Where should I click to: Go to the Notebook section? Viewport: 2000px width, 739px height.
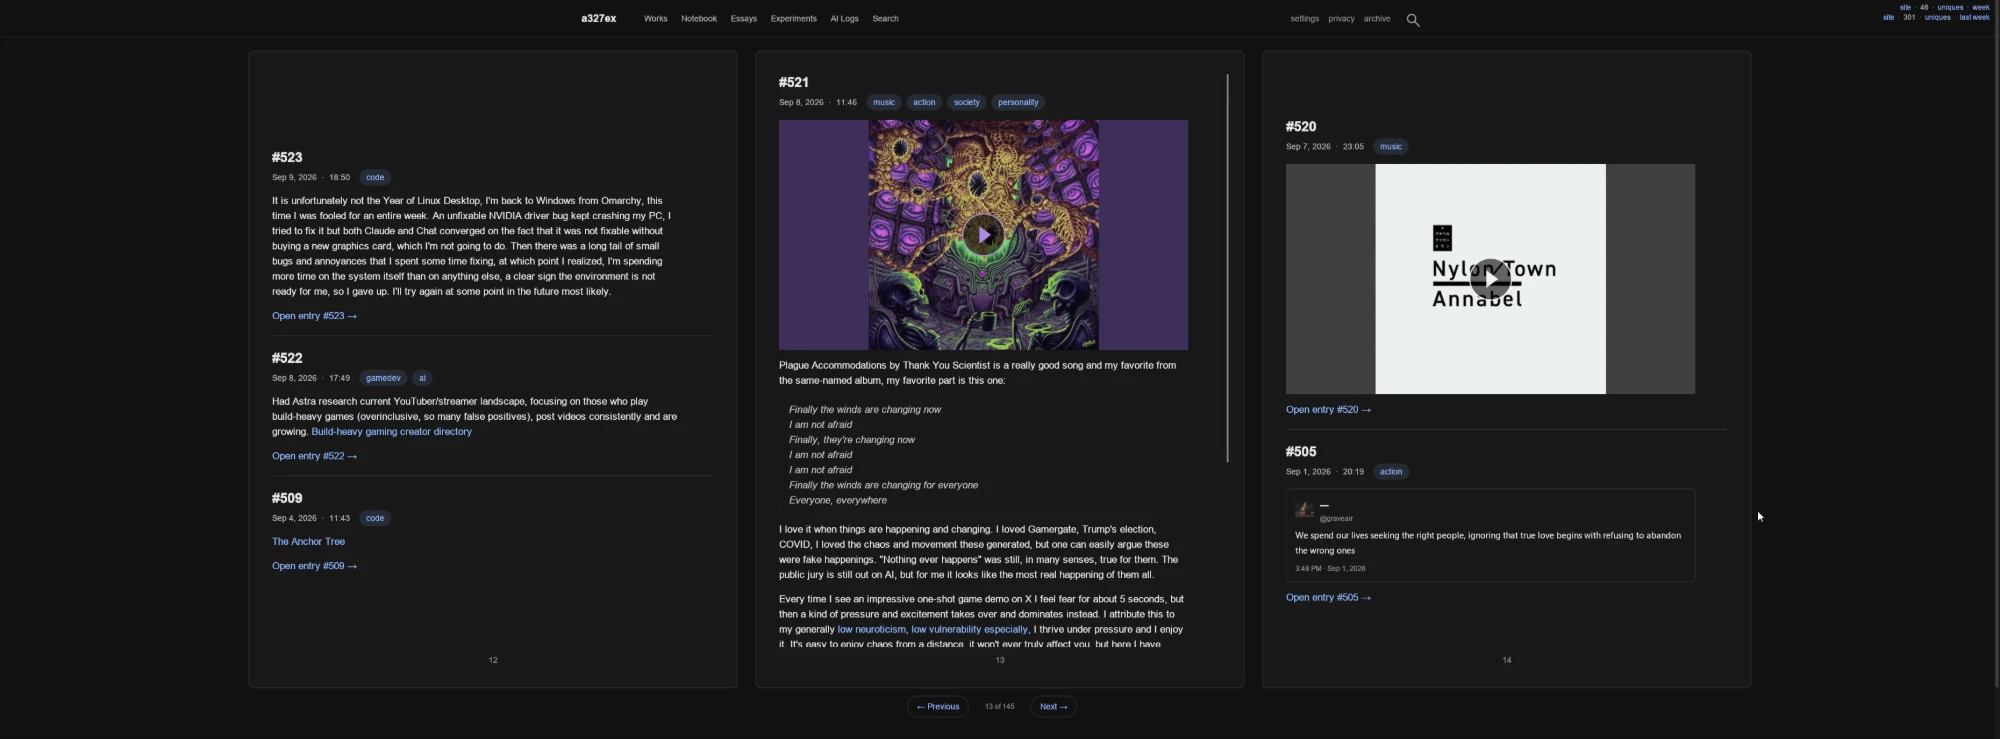[699, 19]
